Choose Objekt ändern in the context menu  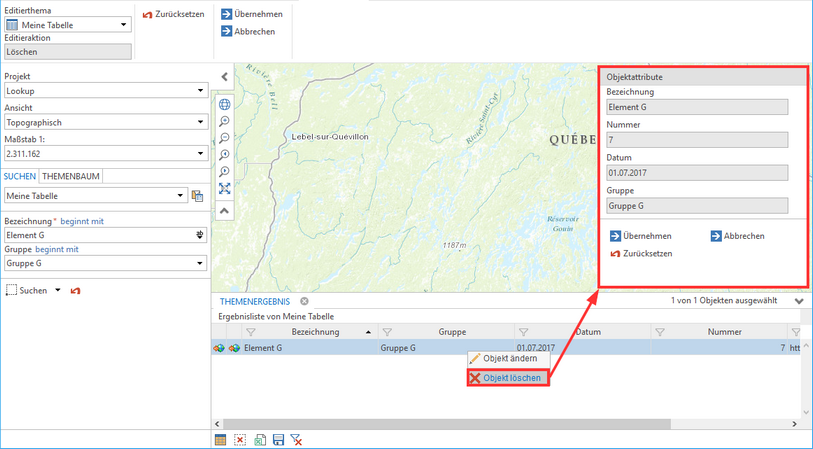(509, 358)
